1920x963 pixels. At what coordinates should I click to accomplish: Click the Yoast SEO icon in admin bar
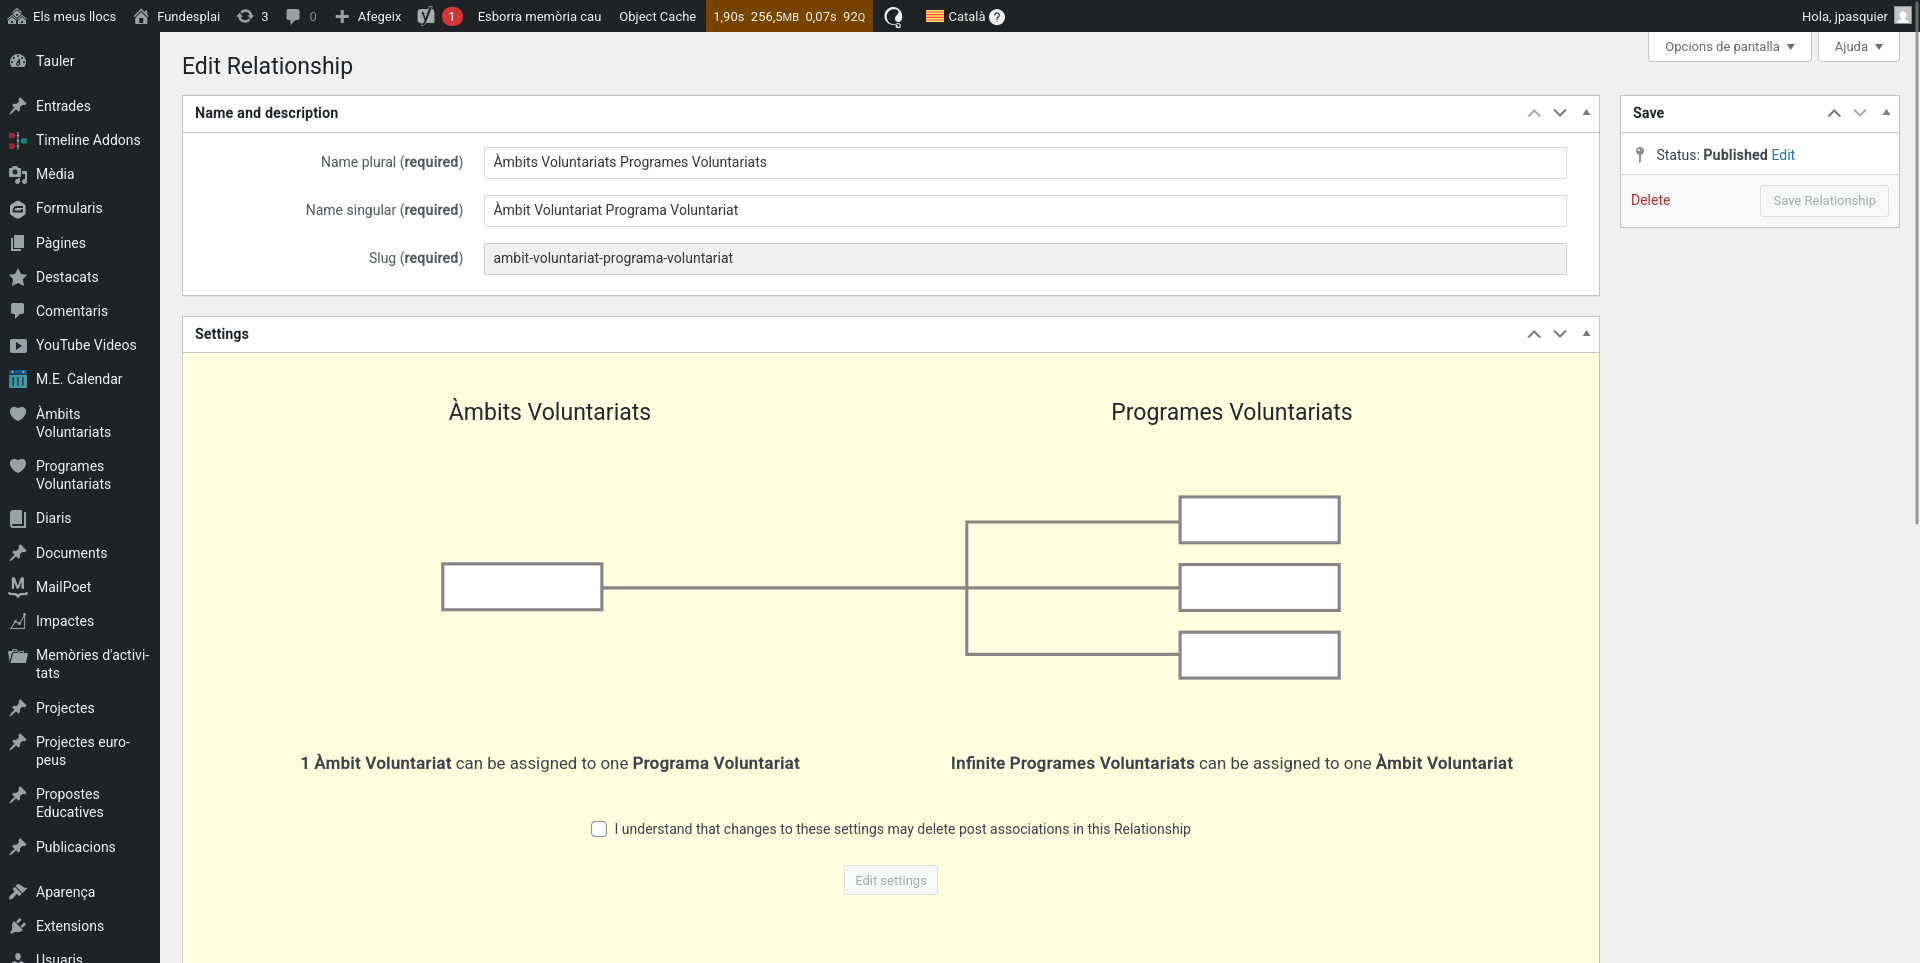[x=427, y=16]
